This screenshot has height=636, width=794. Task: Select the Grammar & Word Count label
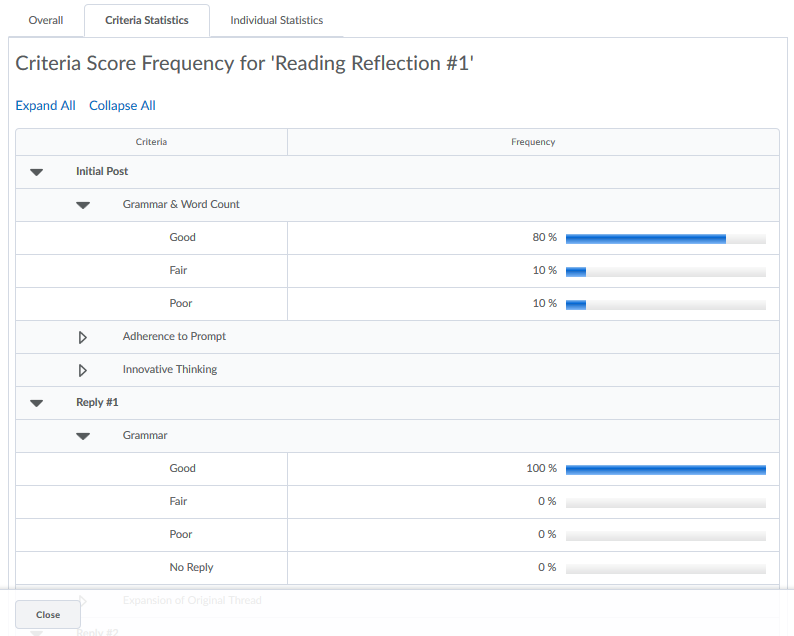click(181, 204)
